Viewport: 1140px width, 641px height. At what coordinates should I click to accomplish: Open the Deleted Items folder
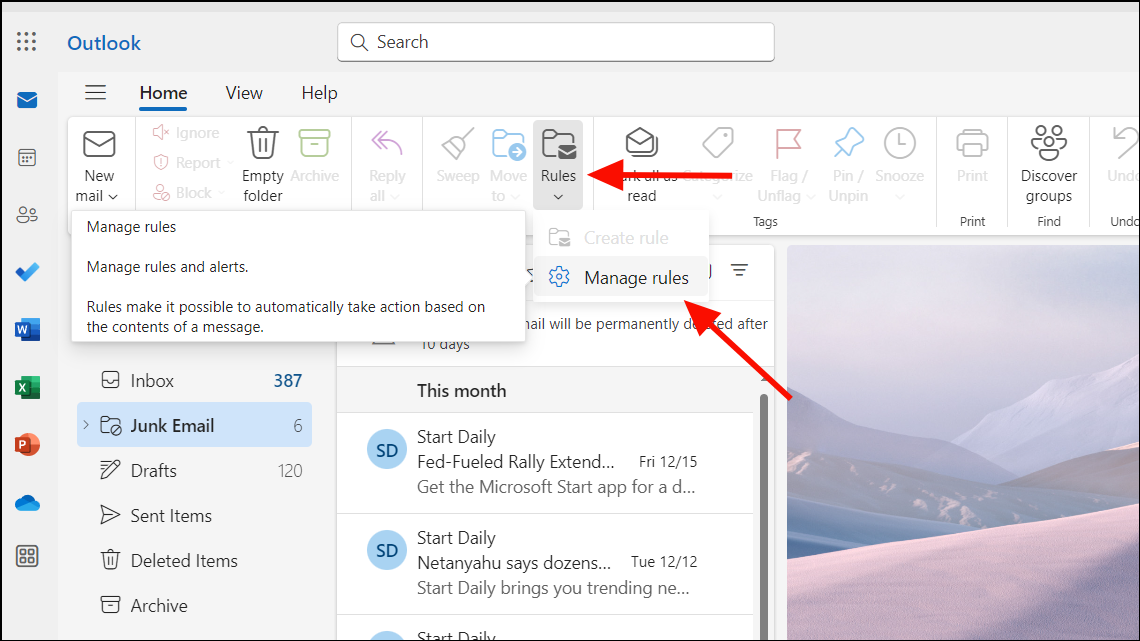[x=194, y=560]
